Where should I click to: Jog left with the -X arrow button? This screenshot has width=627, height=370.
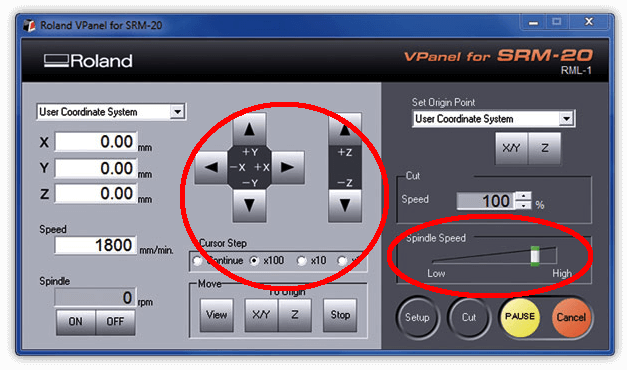click(211, 168)
